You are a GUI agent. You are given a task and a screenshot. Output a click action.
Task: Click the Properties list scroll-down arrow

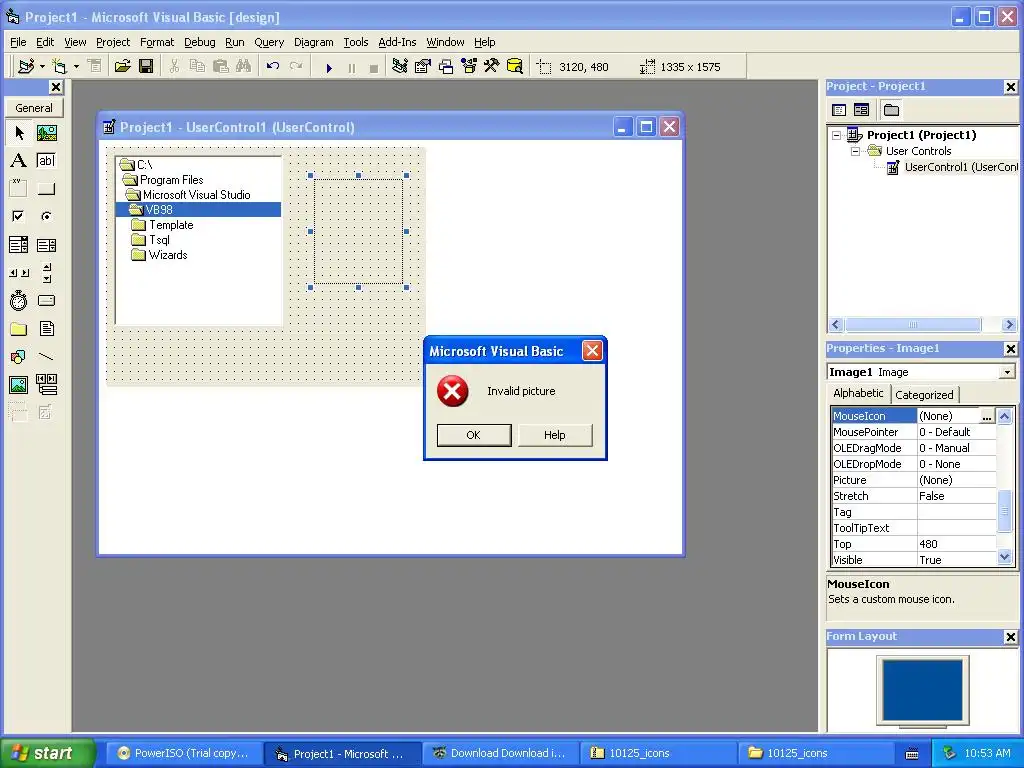1005,558
